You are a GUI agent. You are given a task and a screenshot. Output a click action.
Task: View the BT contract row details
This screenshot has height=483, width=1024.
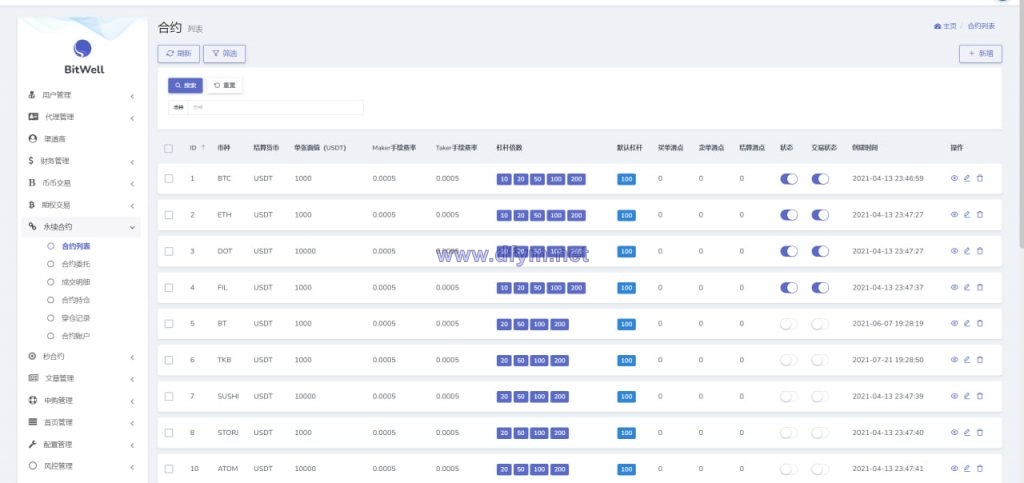click(954, 323)
